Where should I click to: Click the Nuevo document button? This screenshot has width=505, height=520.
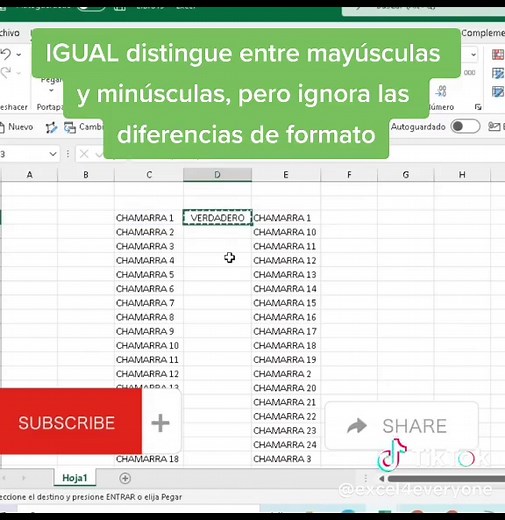pyautogui.click(x=17, y=127)
